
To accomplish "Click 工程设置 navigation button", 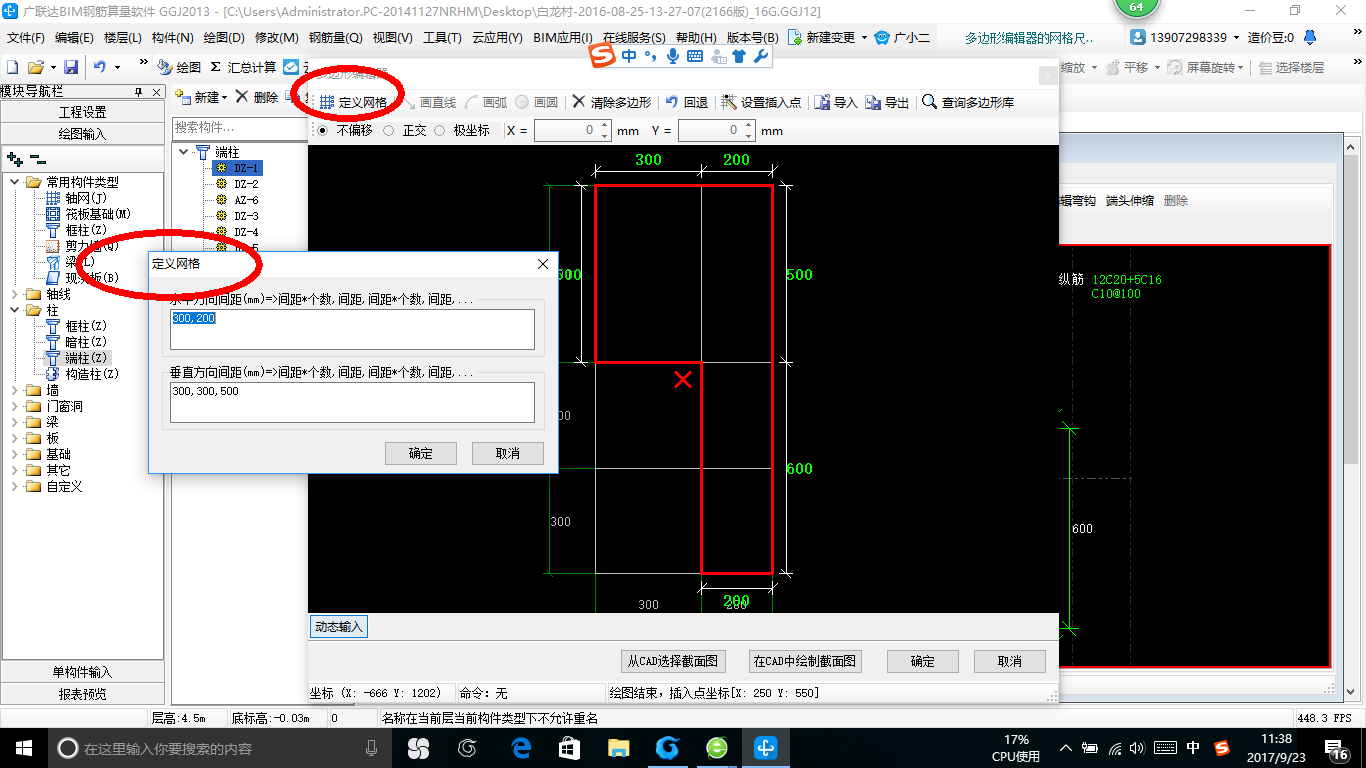I will (83, 112).
